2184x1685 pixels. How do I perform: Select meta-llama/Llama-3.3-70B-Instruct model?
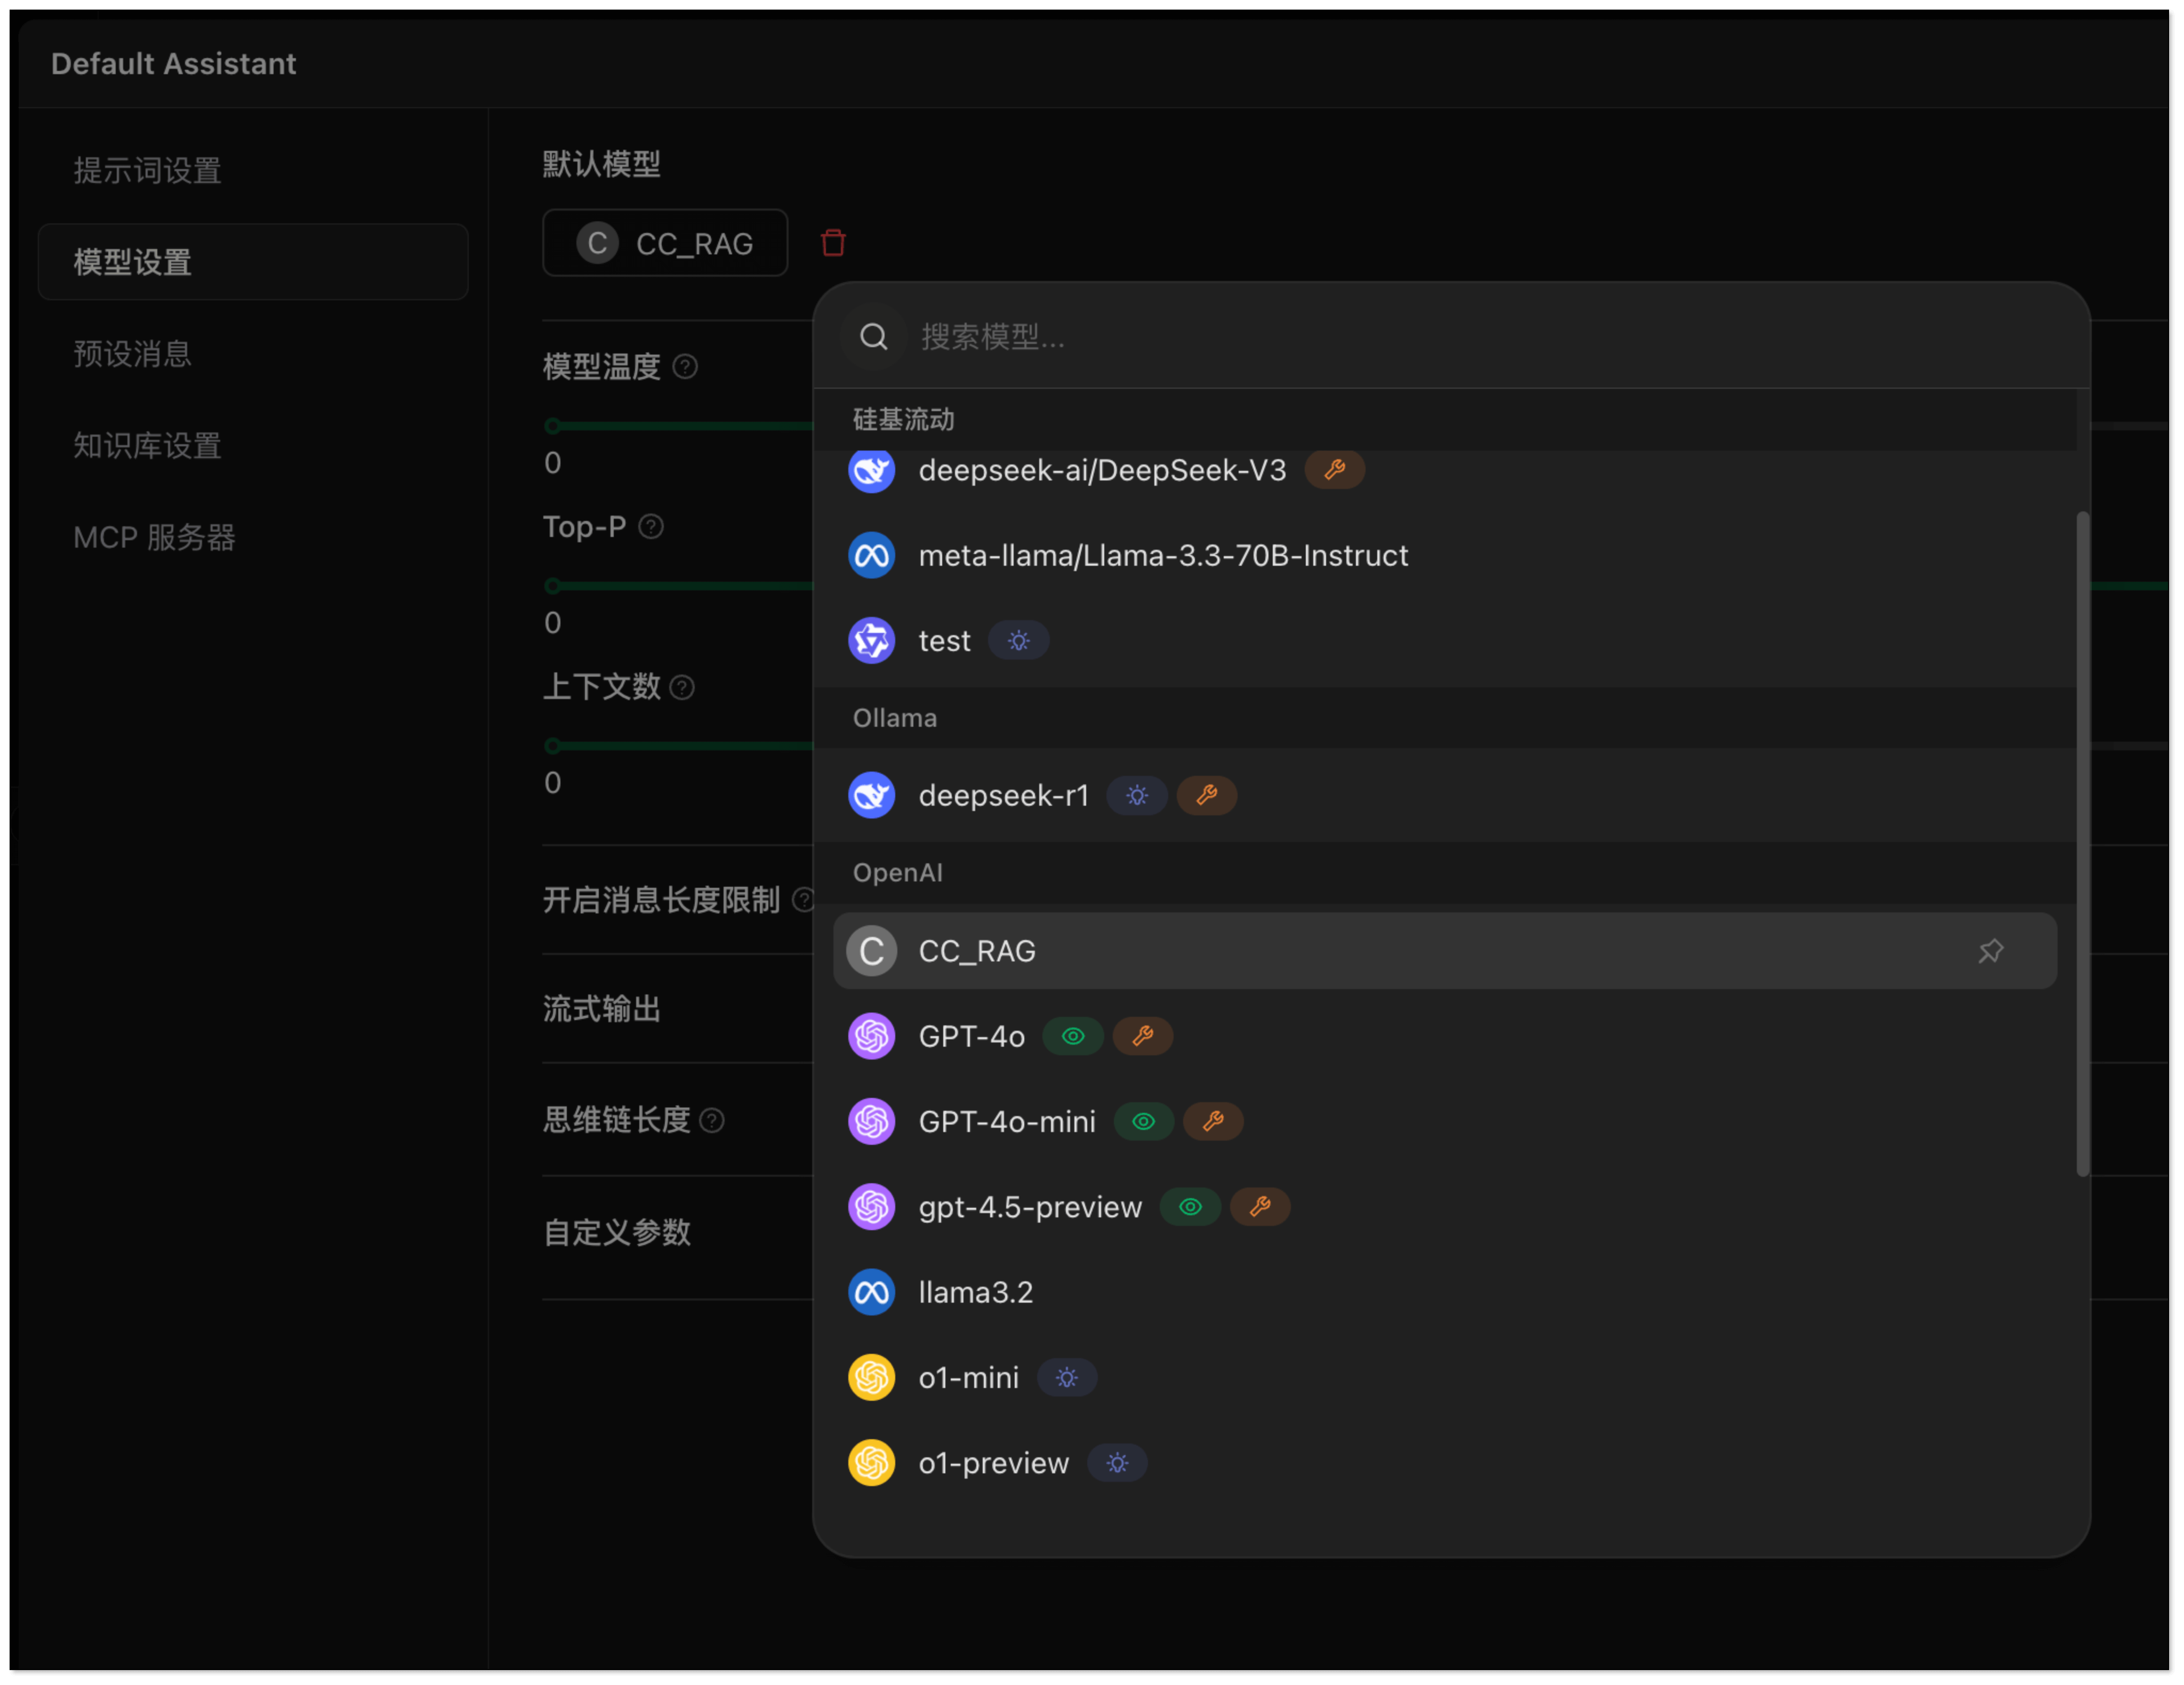(x=1445, y=556)
